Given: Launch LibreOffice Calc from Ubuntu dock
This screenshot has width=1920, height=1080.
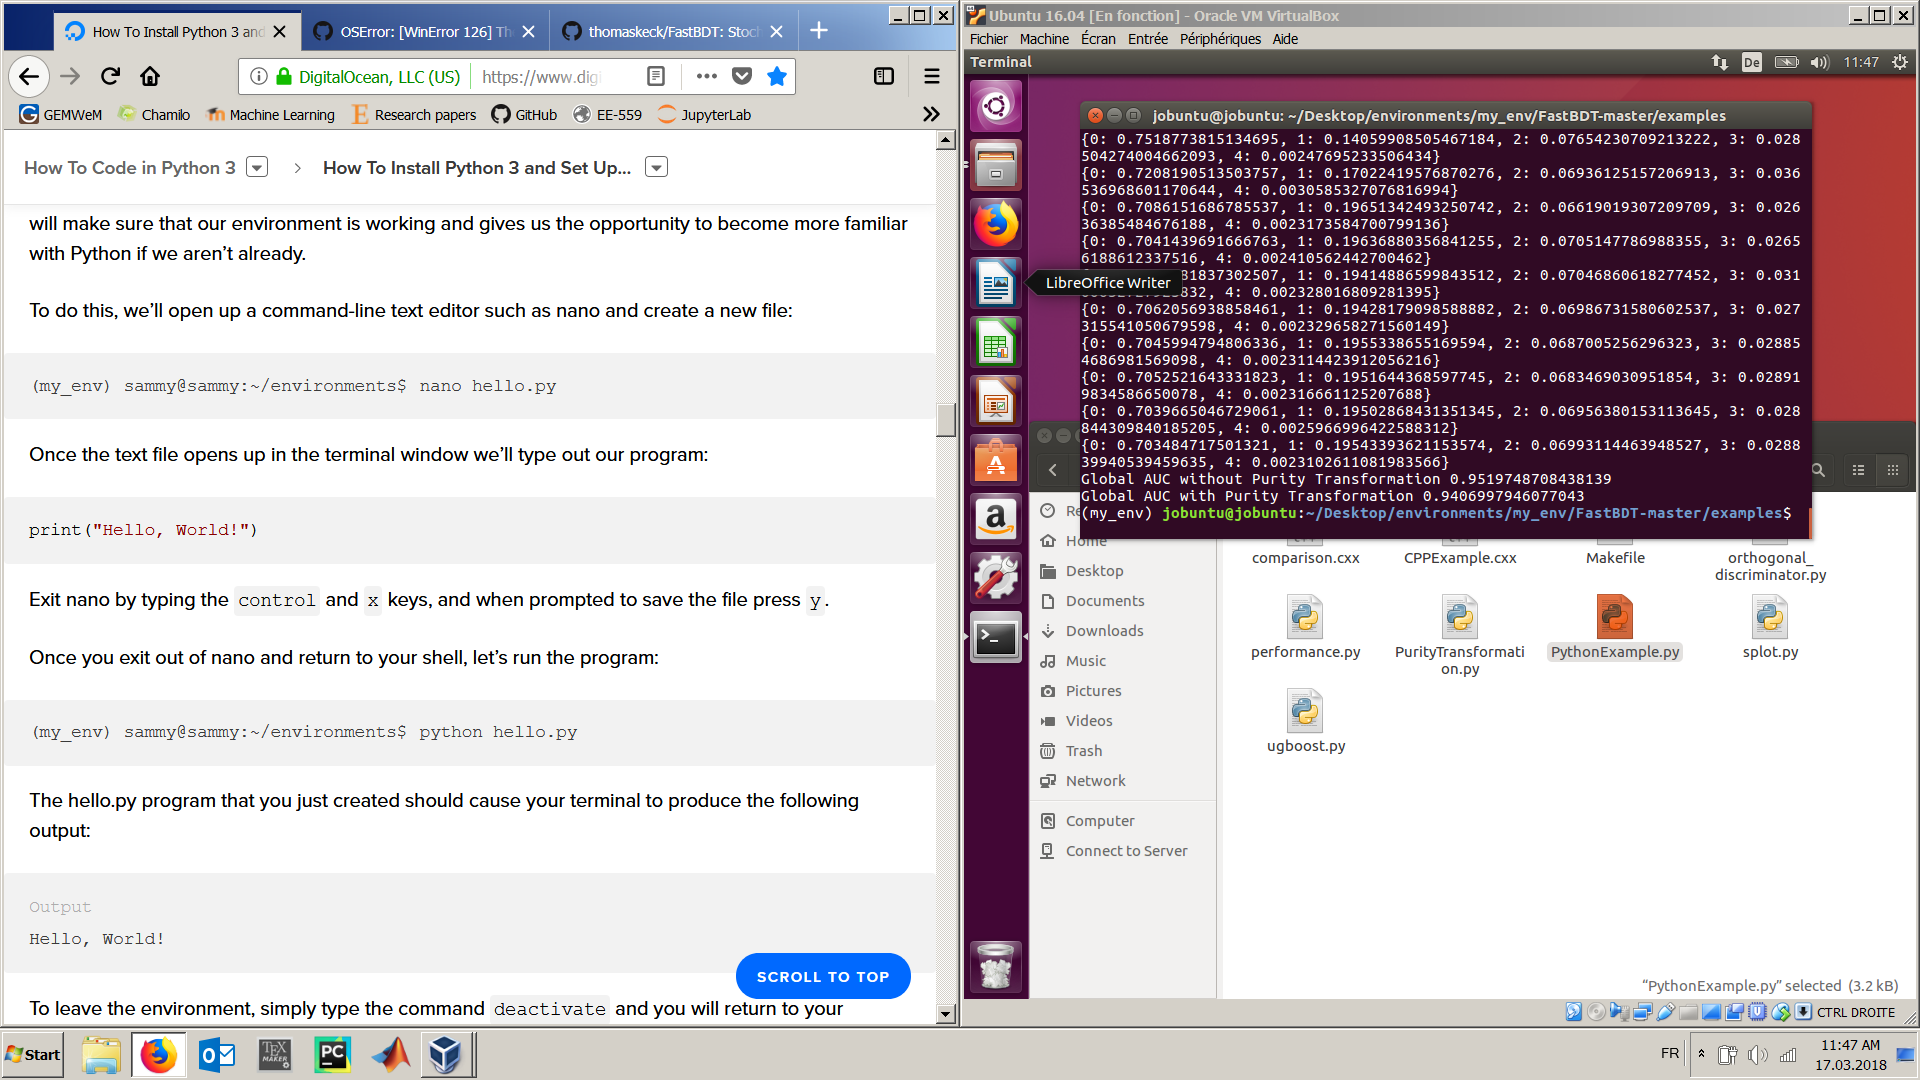Looking at the screenshot, I should (996, 343).
